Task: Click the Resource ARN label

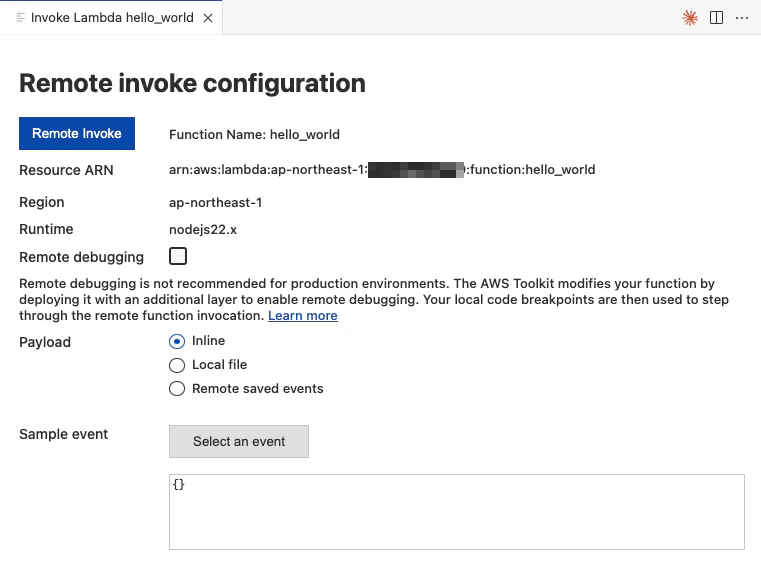Action: tap(66, 170)
